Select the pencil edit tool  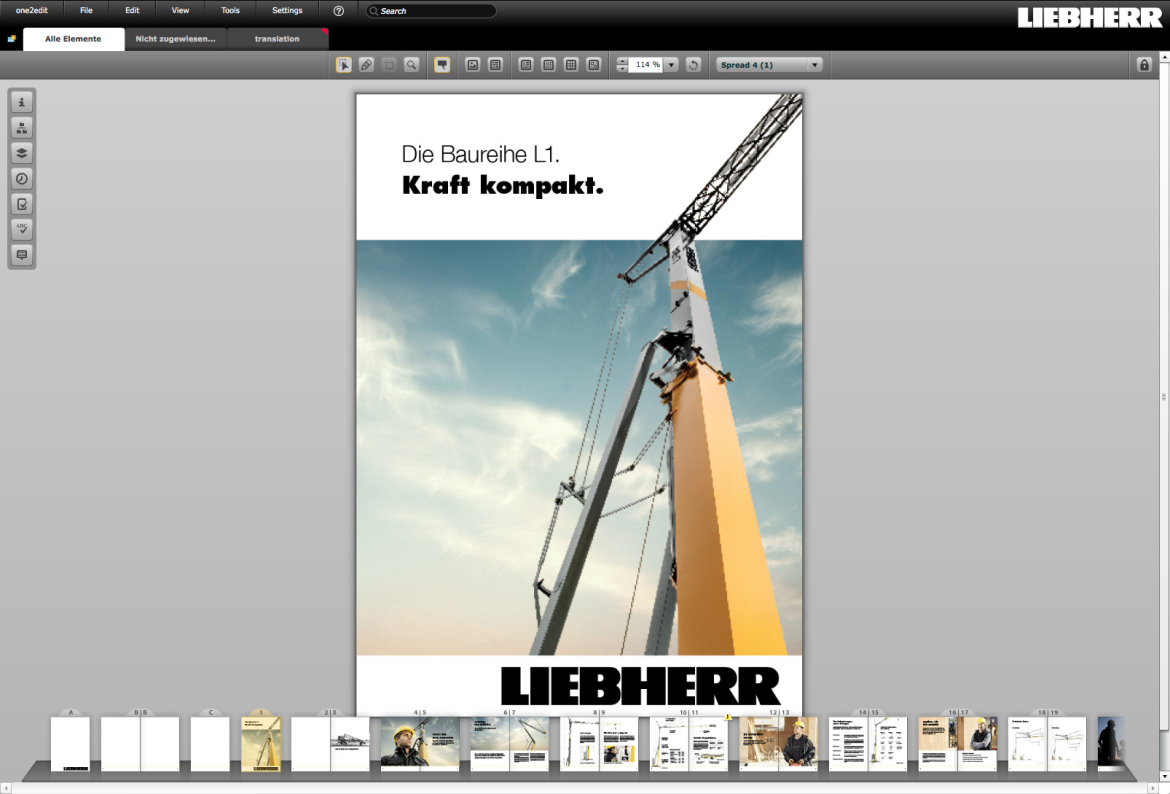(x=366, y=65)
